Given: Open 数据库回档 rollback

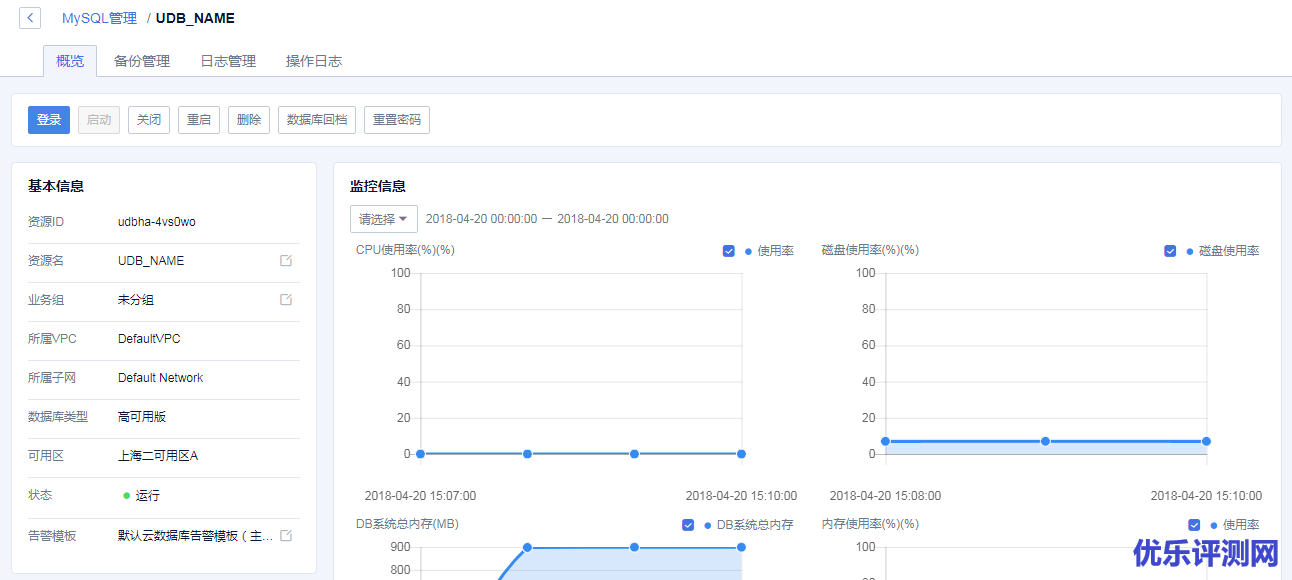Looking at the screenshot, I should pos(317,120).
